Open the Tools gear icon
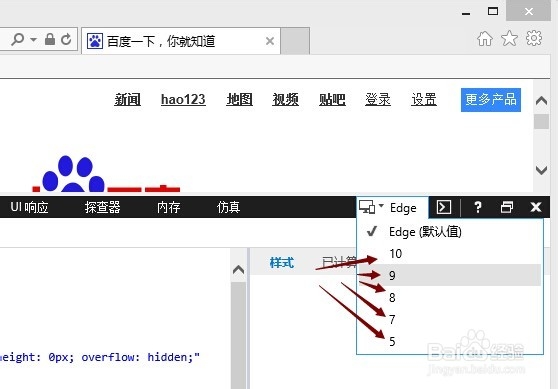558x389 pixels. pos(533,38)
